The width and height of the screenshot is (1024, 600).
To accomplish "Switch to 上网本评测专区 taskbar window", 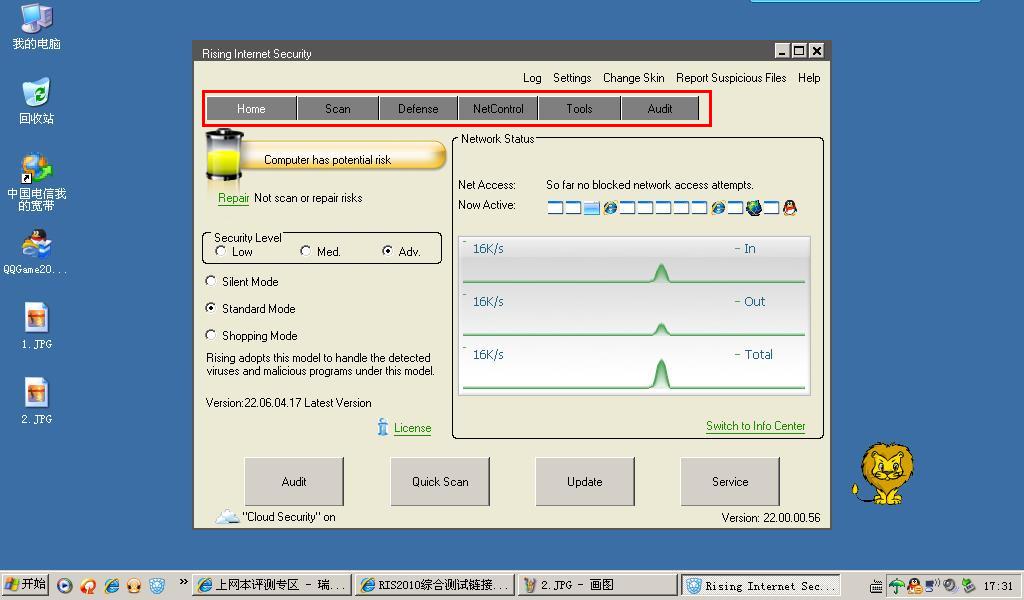I will (272, 585).
